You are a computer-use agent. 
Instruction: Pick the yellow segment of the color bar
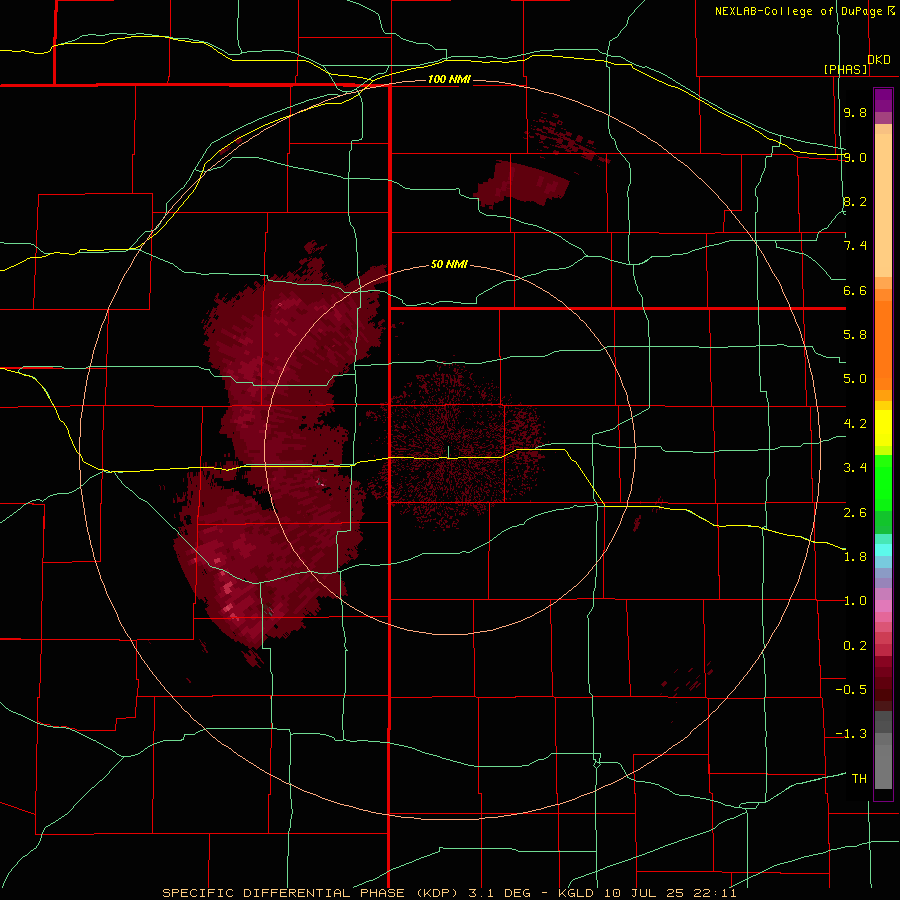click(x=883, y=428)
